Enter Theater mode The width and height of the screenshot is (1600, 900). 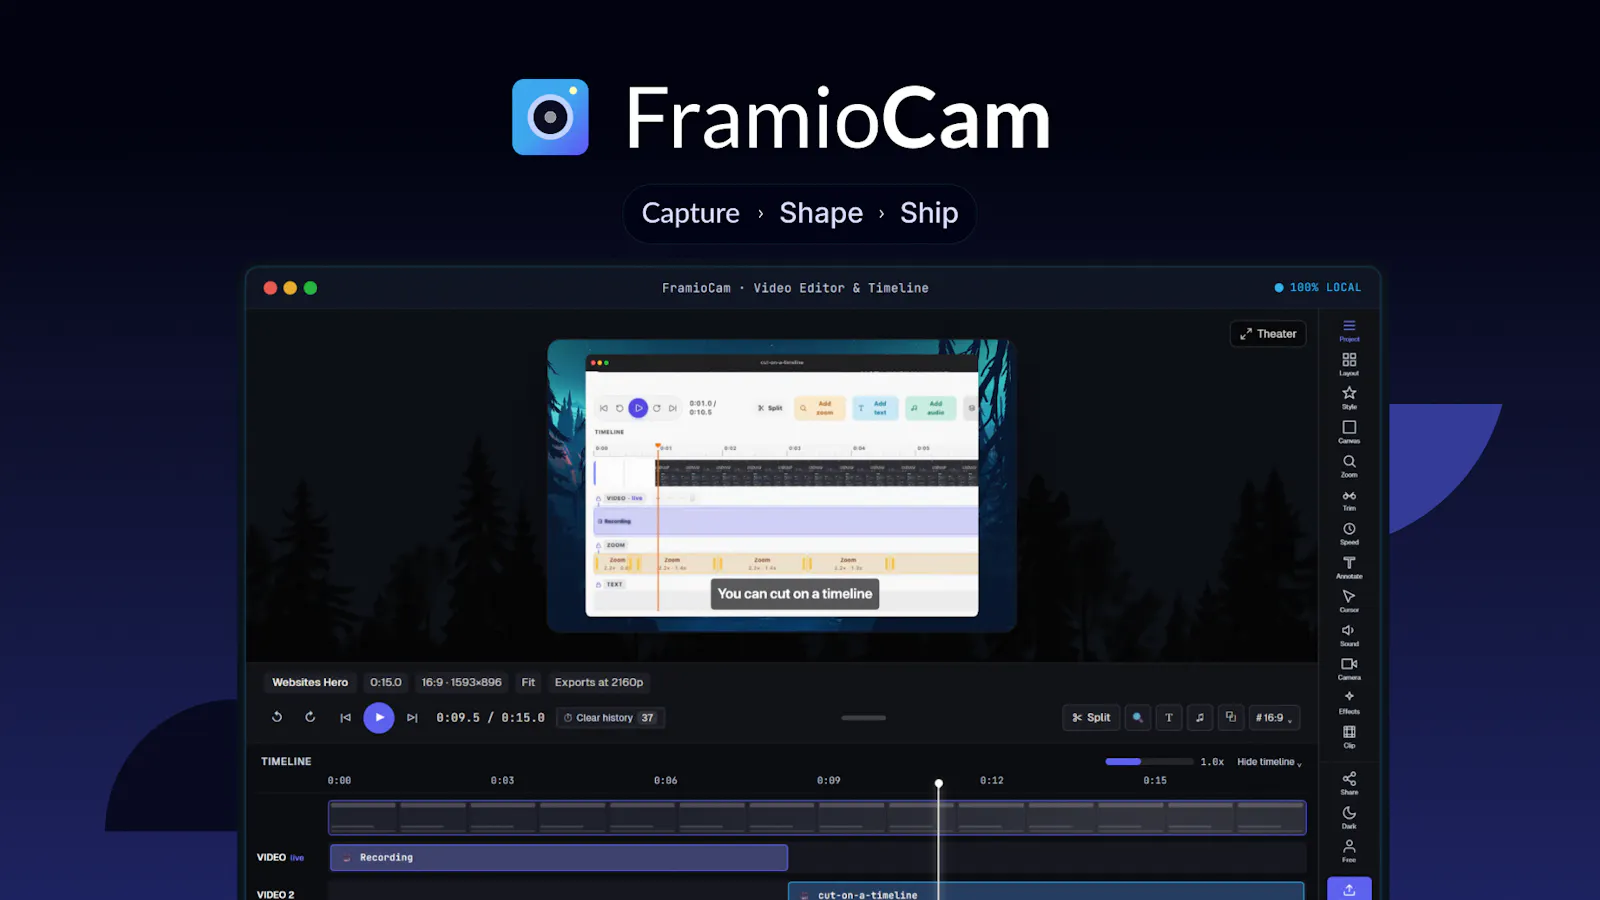(x=1268, y=334)
